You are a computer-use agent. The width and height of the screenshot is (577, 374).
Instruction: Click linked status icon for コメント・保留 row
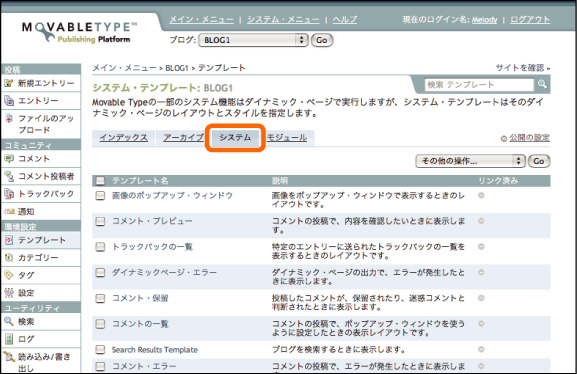coord(481,298)
